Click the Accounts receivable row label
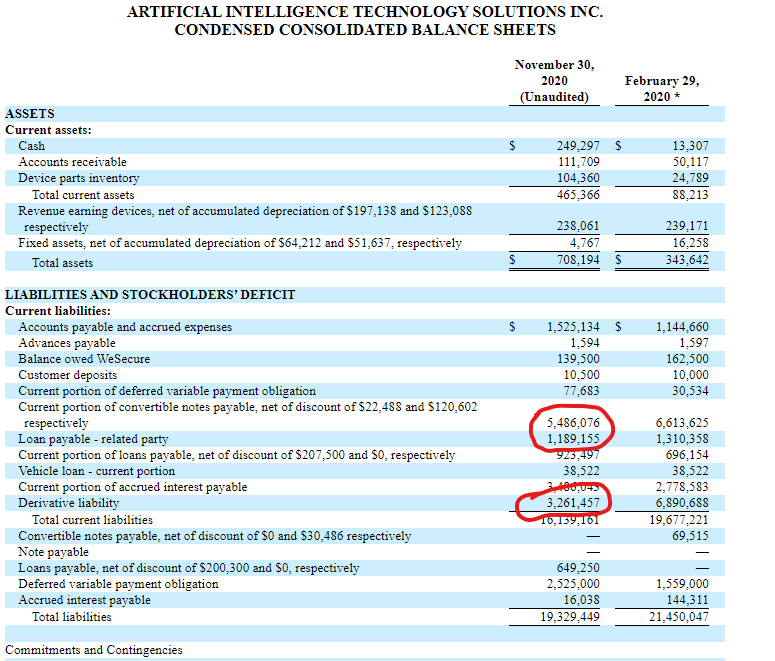Image resolution: width=775 pixels, height=661 pixels. 72,162
